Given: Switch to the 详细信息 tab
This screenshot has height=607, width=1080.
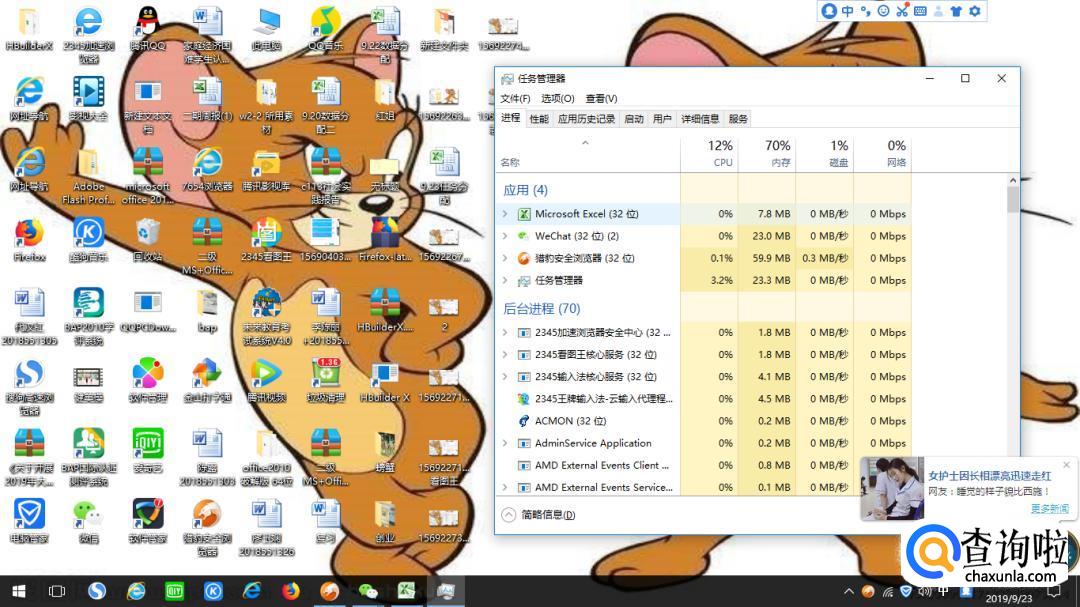Looking at the screenshot, I should coord(700,119).
